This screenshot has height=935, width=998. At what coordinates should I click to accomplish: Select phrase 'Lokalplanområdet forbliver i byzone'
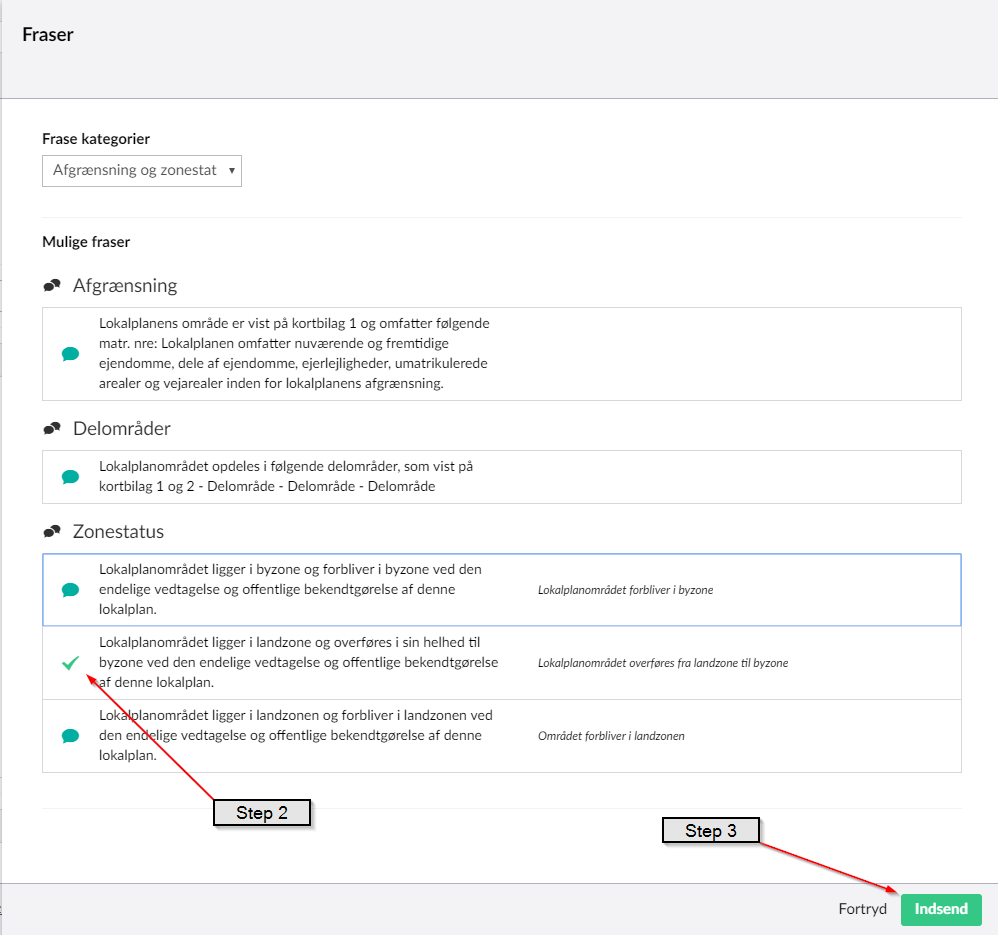tap(625, 590)
